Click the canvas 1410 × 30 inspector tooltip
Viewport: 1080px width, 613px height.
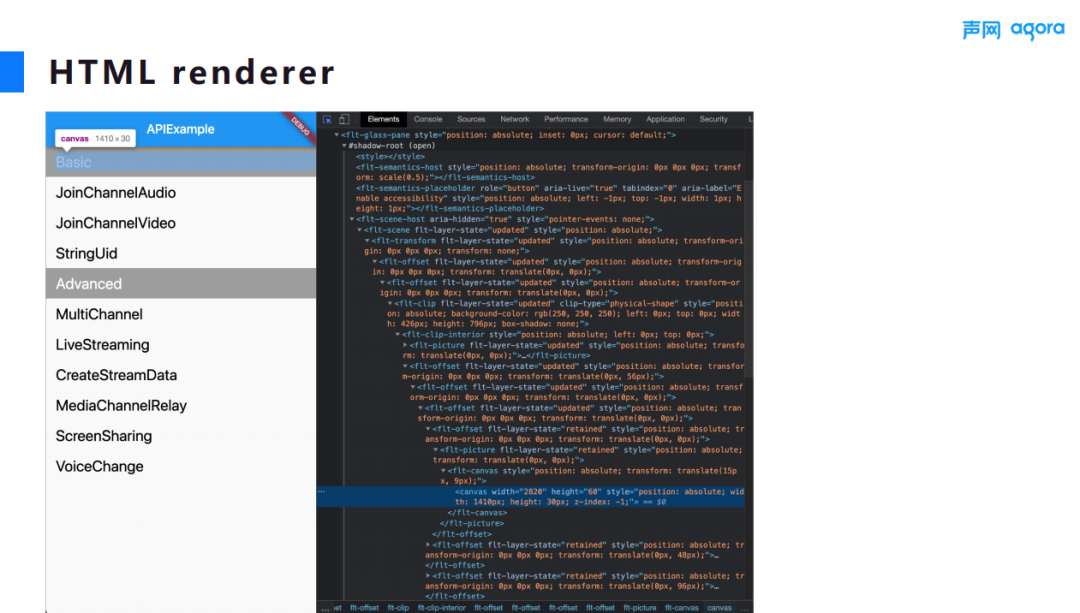click(95, 138)
